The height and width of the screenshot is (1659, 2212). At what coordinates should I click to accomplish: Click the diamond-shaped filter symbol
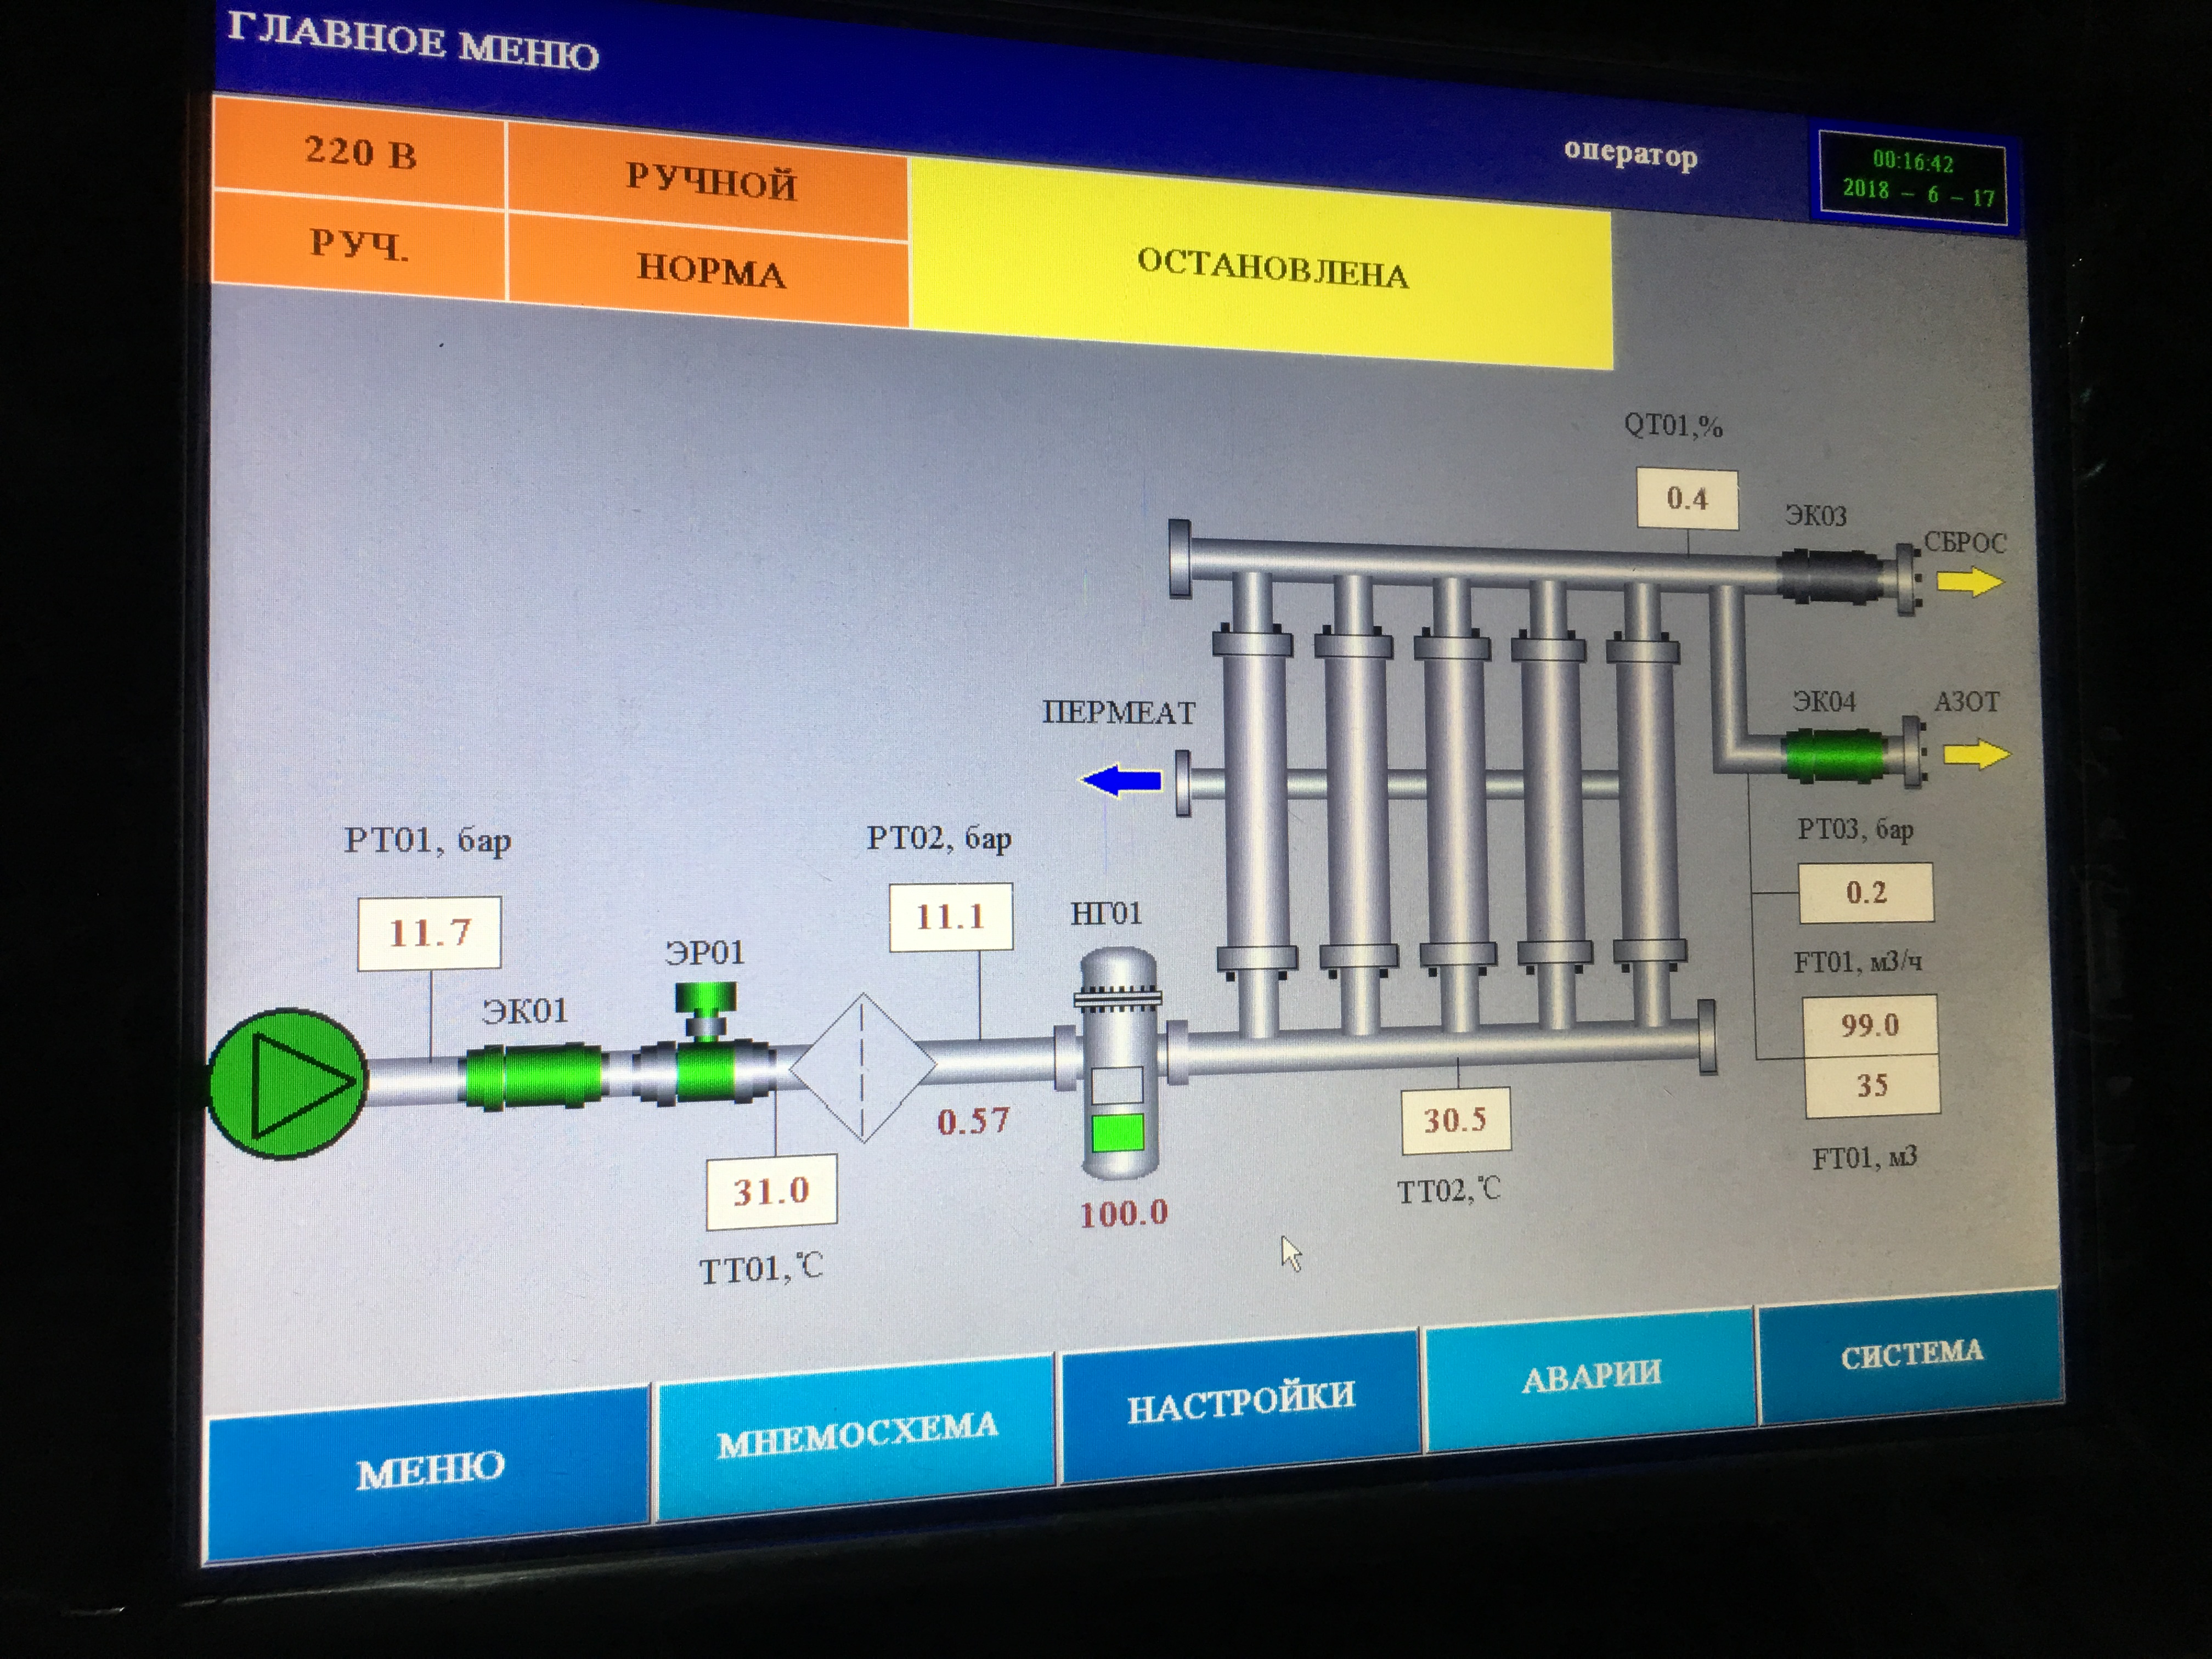(863, 1067)
